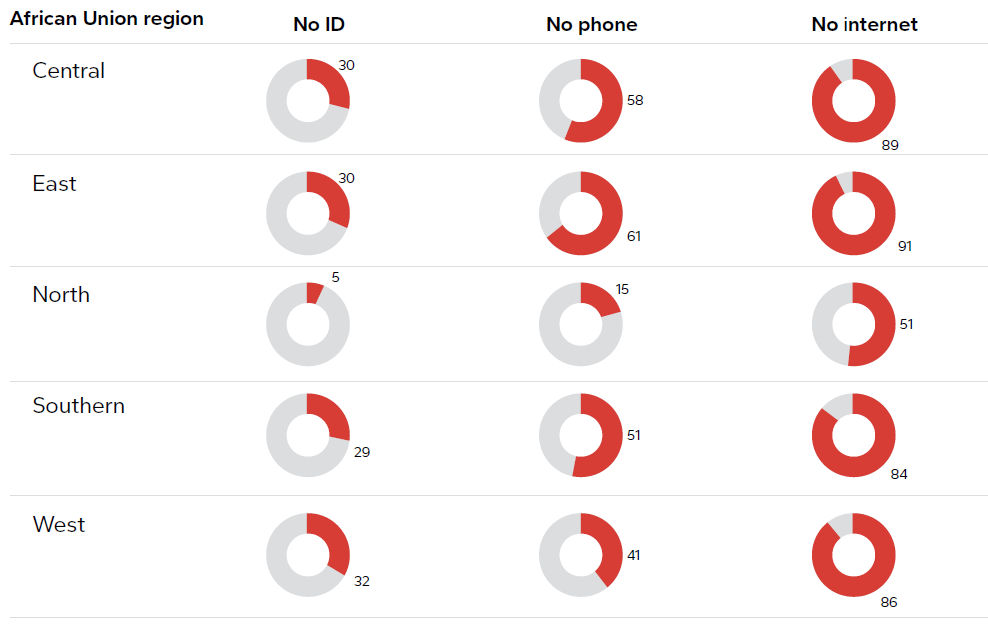This screenshot has width=988, height=624.
Task: Click the Southern region No ID donut chart
Action: [308, 435]
